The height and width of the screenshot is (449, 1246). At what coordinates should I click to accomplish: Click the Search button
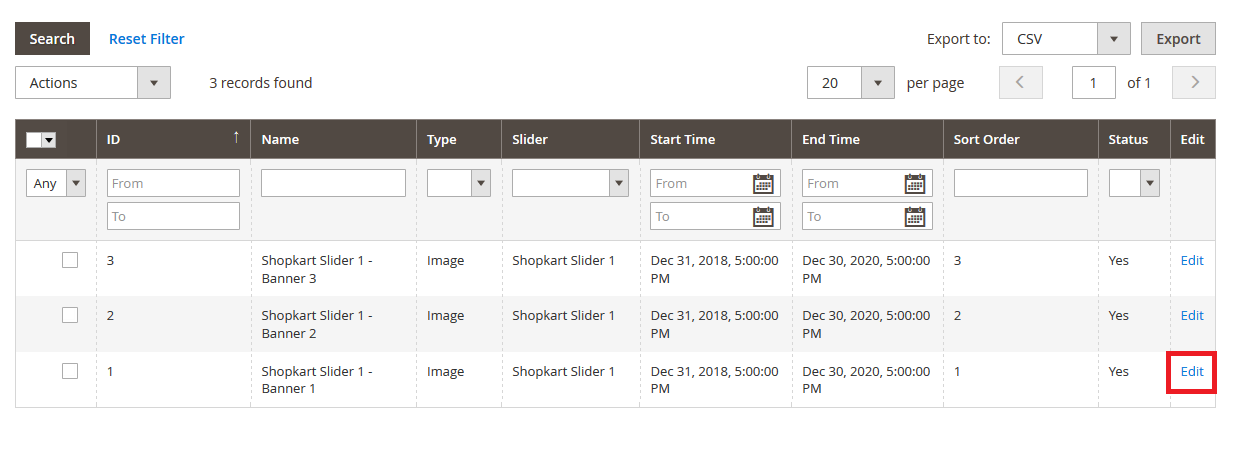tap(52, 39)
